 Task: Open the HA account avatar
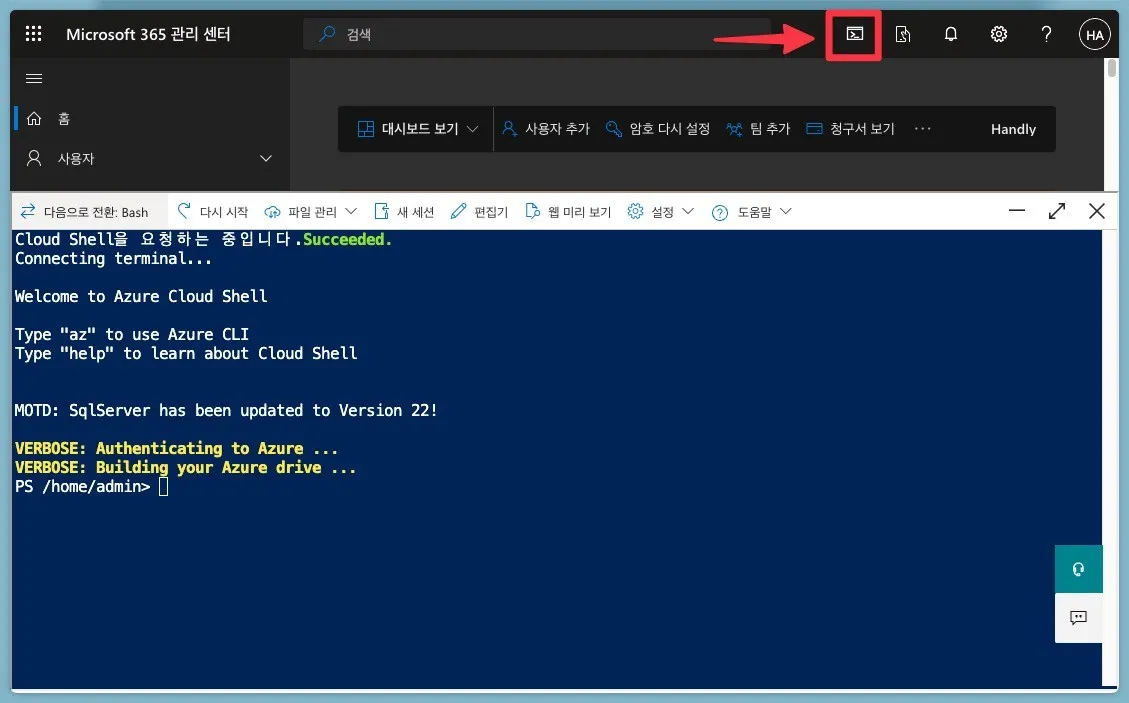coord(1094,35)
